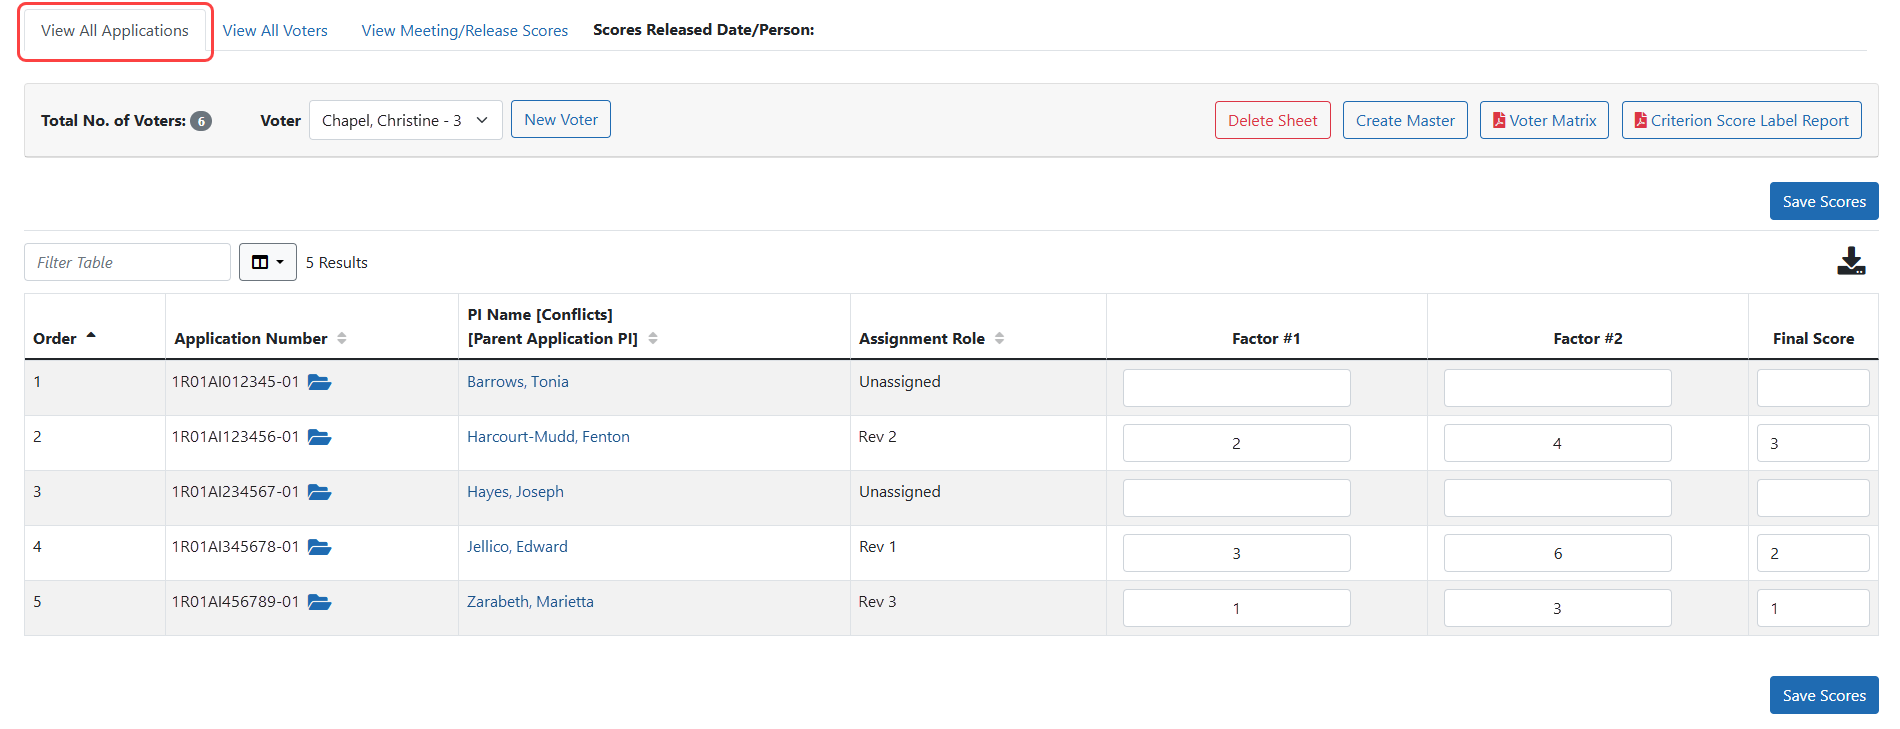Click the Delete Sheet button

pos(1273,120)
